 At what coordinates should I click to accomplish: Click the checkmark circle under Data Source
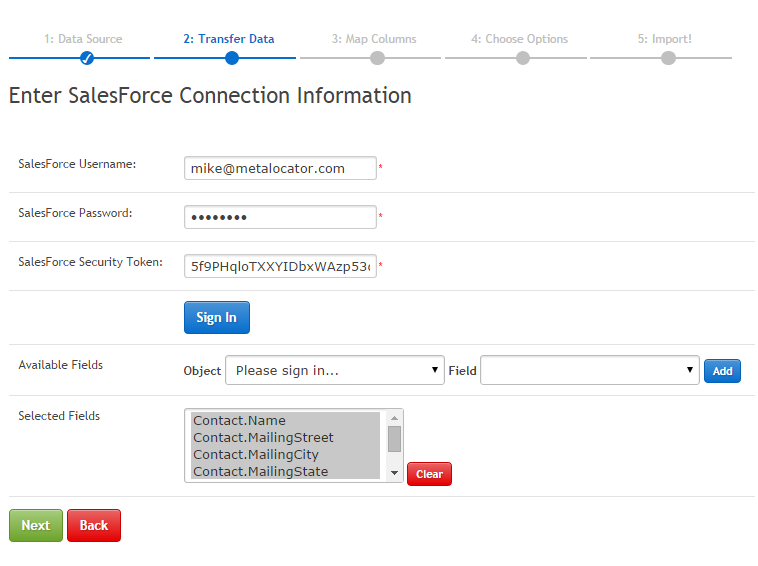tap(87, 58)
